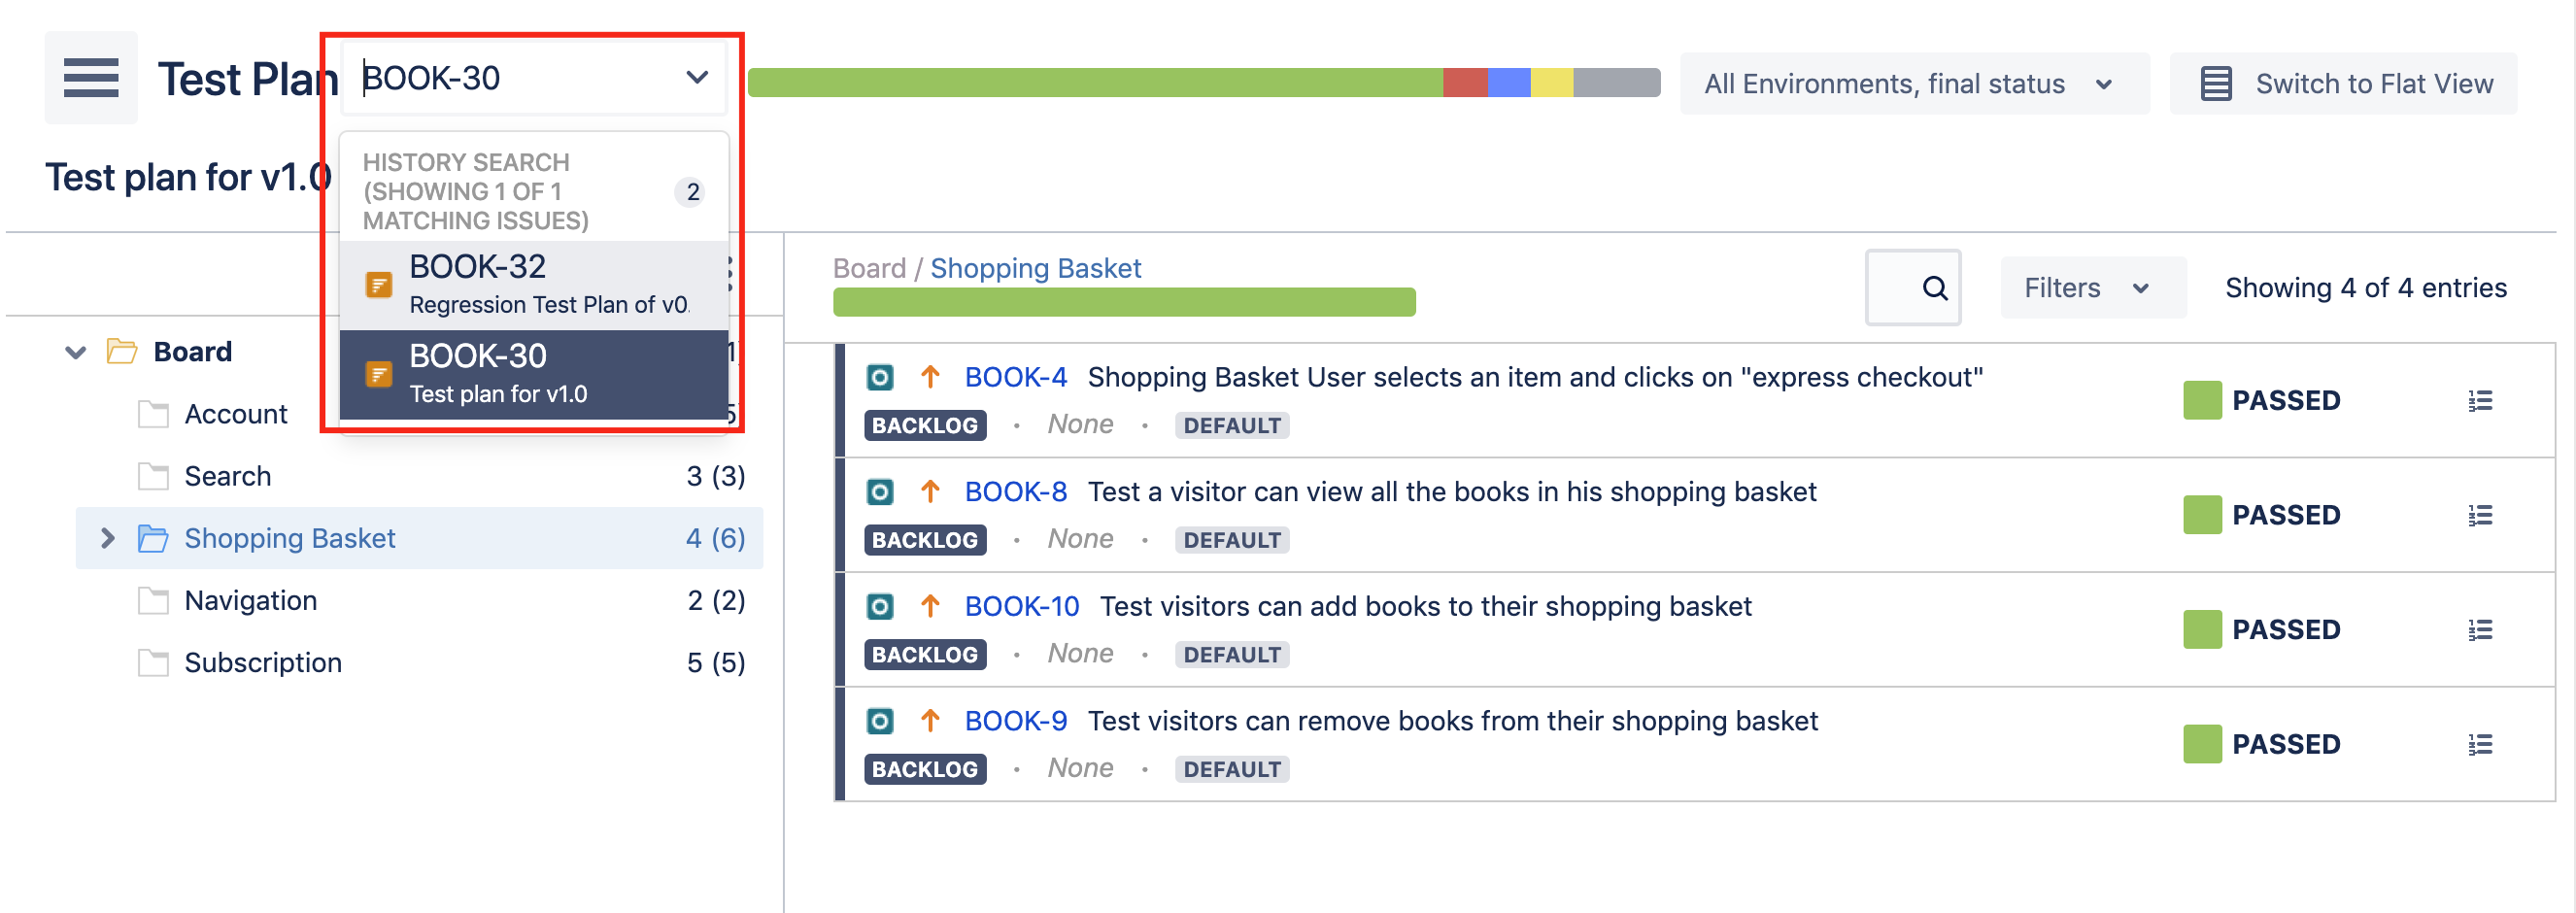Open the Filters dropdown
The height and width of the screenshot is (913, 2576).
coord(2092,288)
